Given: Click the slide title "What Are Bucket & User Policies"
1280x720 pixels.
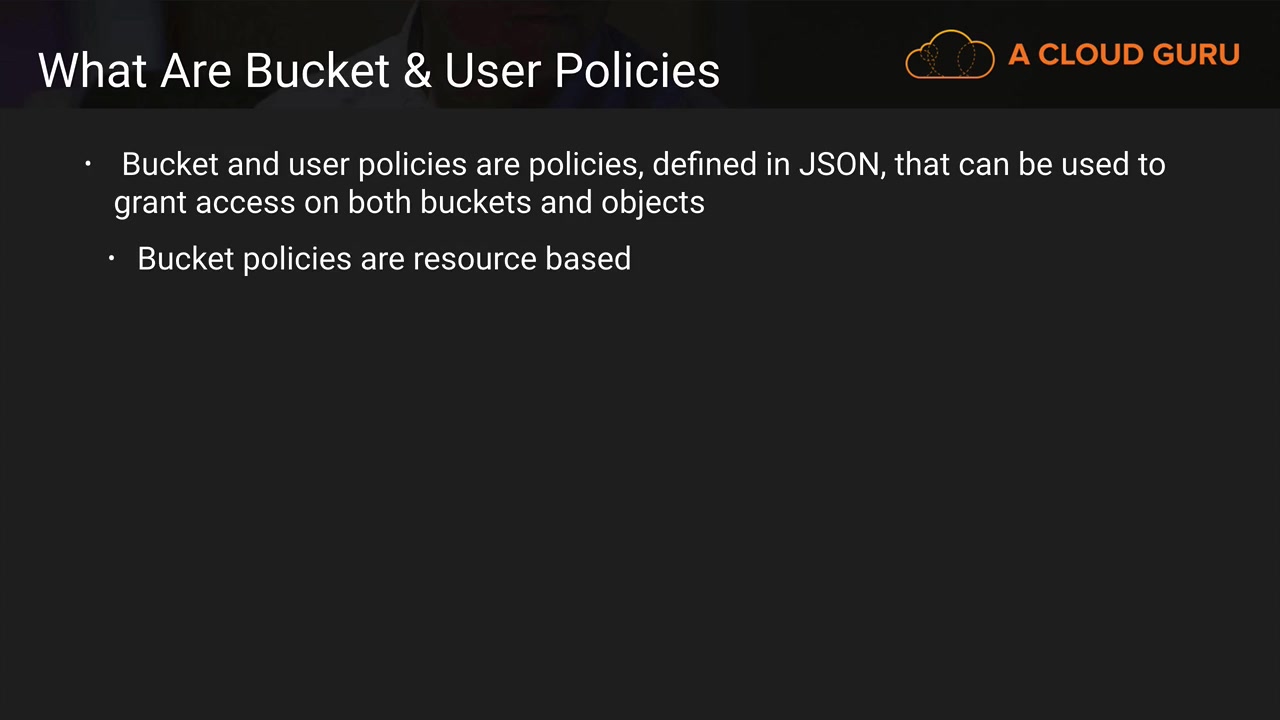Looking at the screenshot, I should coord(379,71).
